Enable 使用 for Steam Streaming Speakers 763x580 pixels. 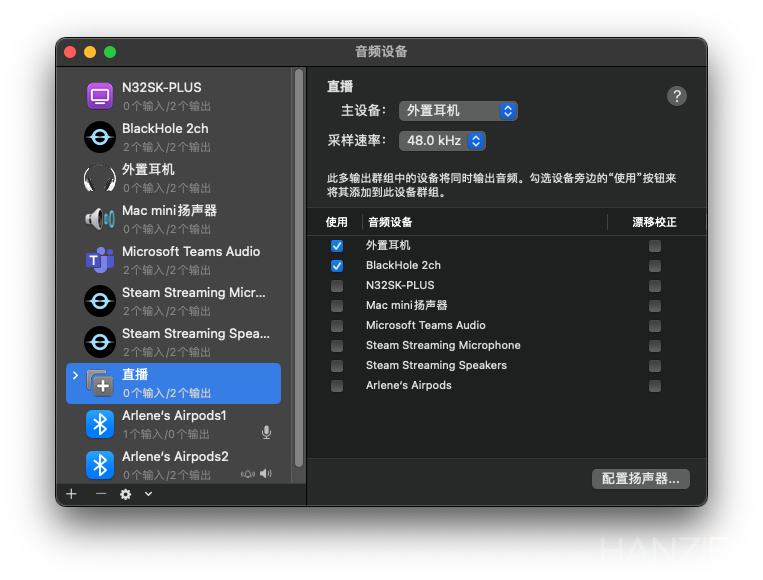[337, 365]
